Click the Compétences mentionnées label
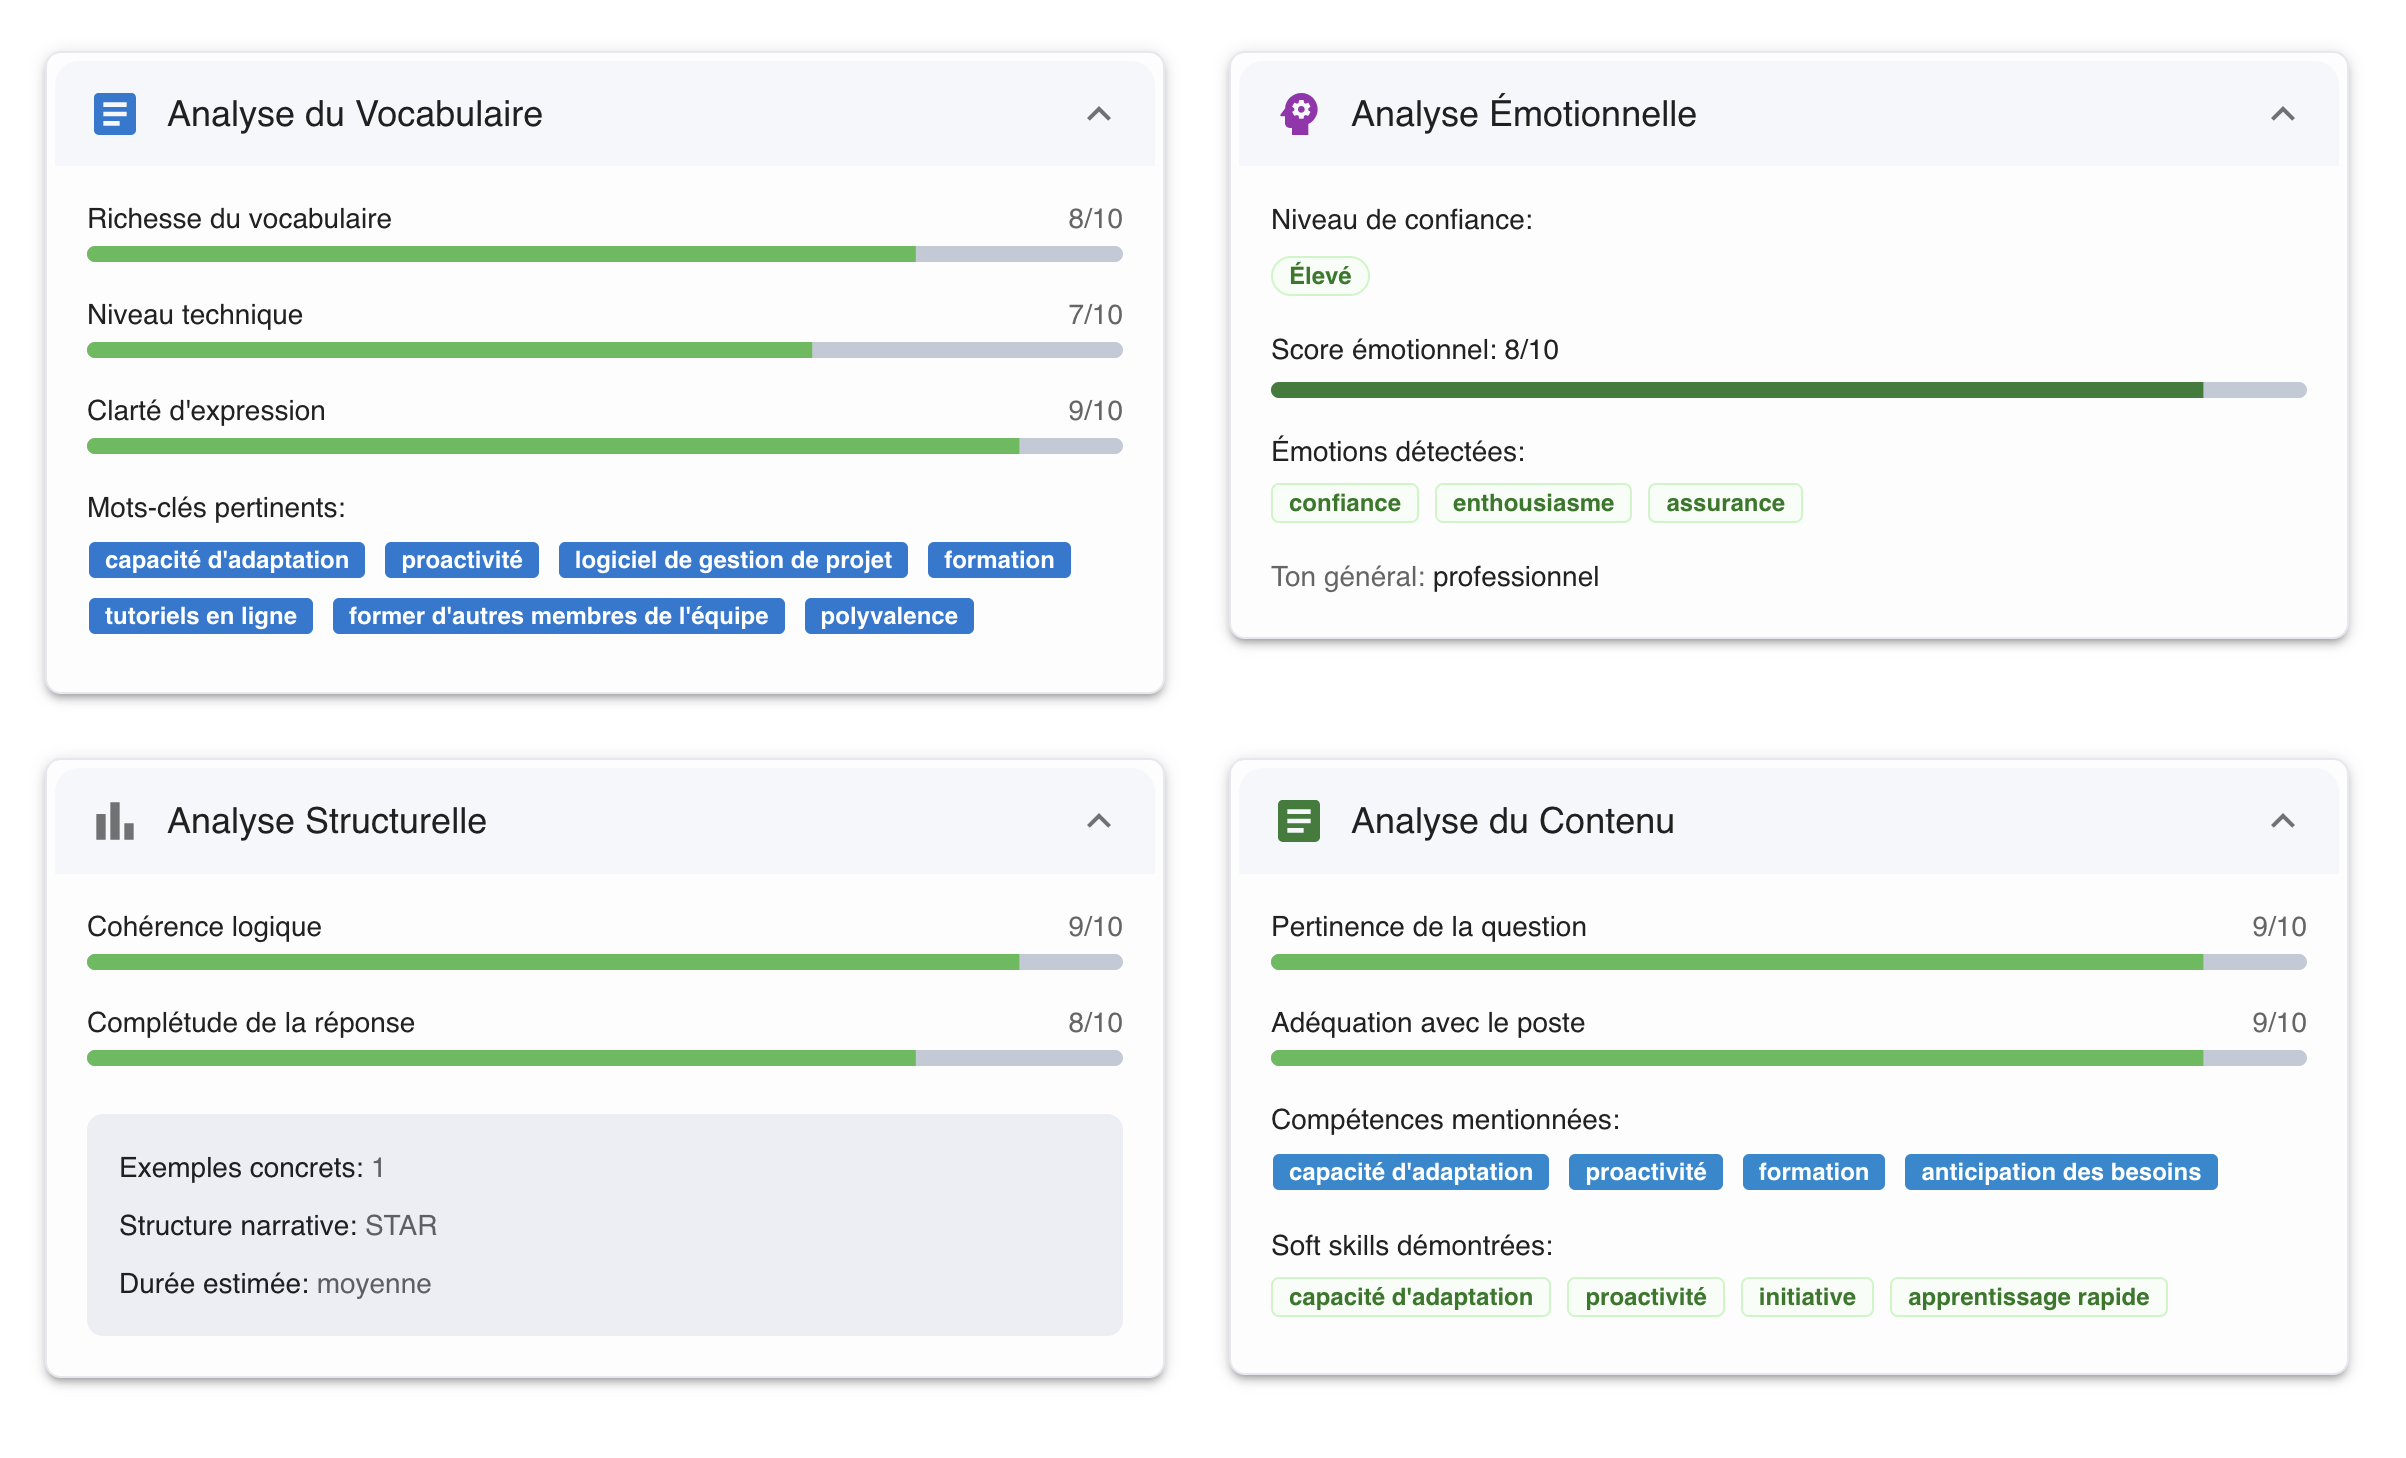The height and width of the screenshot is (1458, 2406). point(1445,1120)
